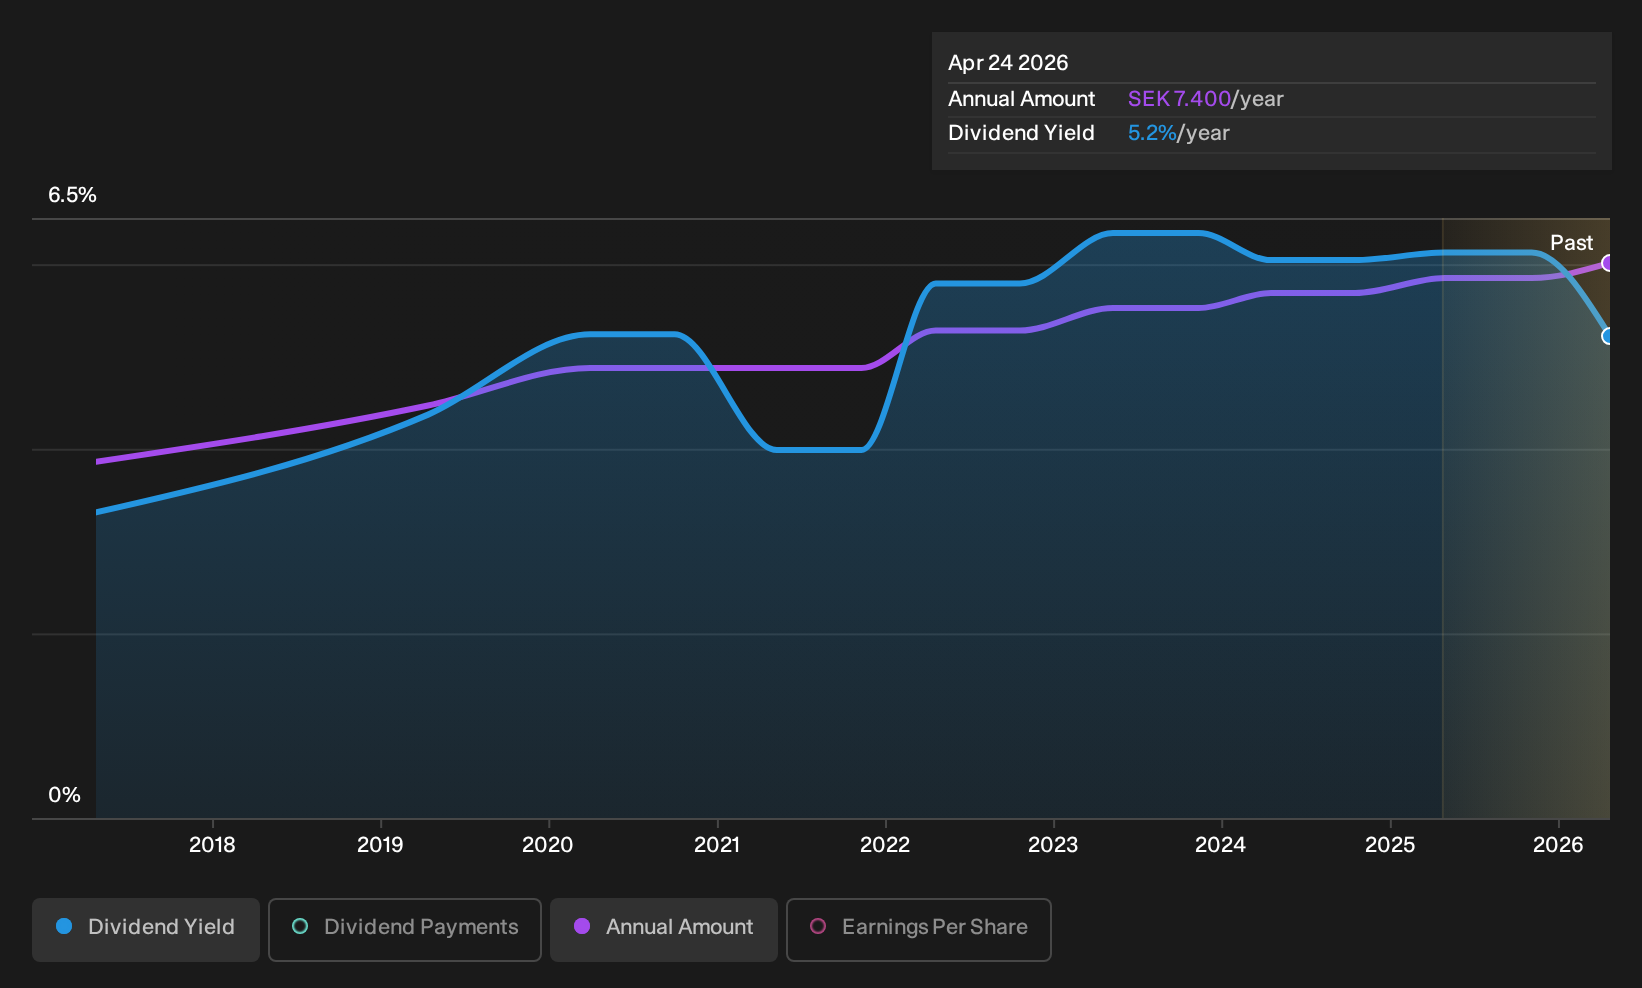
Task: Toggle the Annual Amount series
Action: coord(664,930)
